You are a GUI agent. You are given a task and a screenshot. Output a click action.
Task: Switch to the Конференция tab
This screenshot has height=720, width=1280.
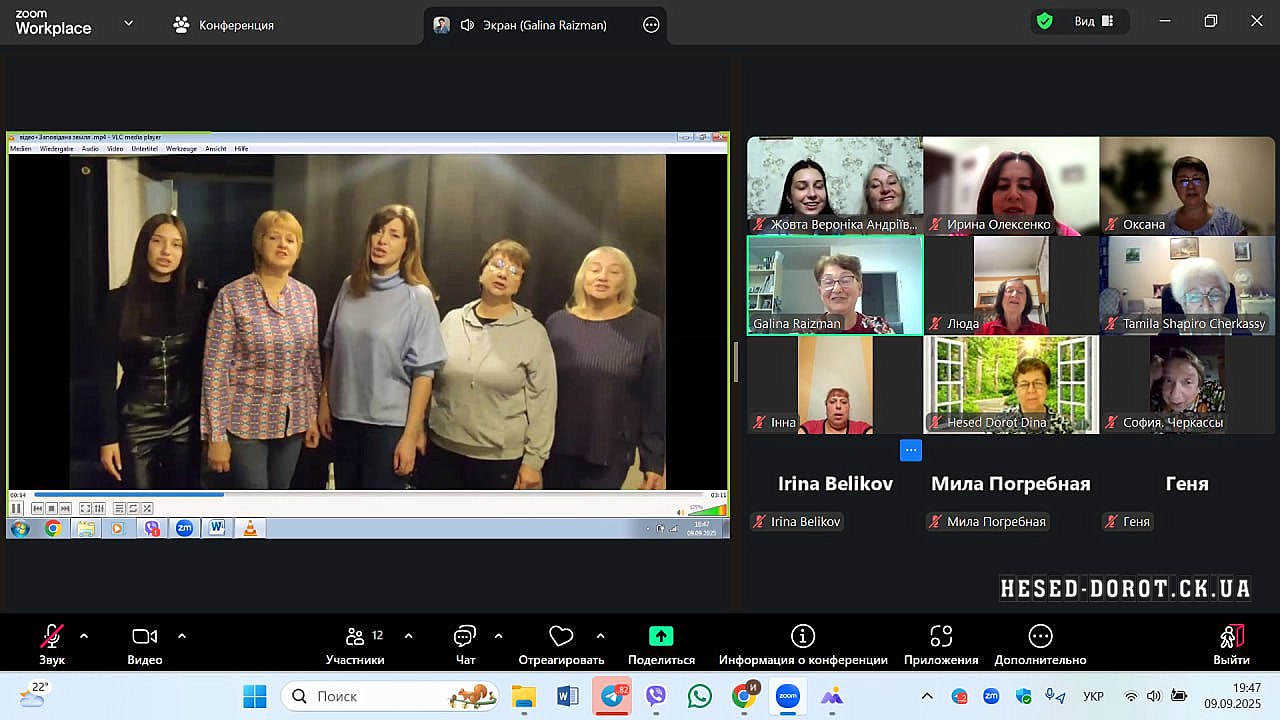[224, 25]
